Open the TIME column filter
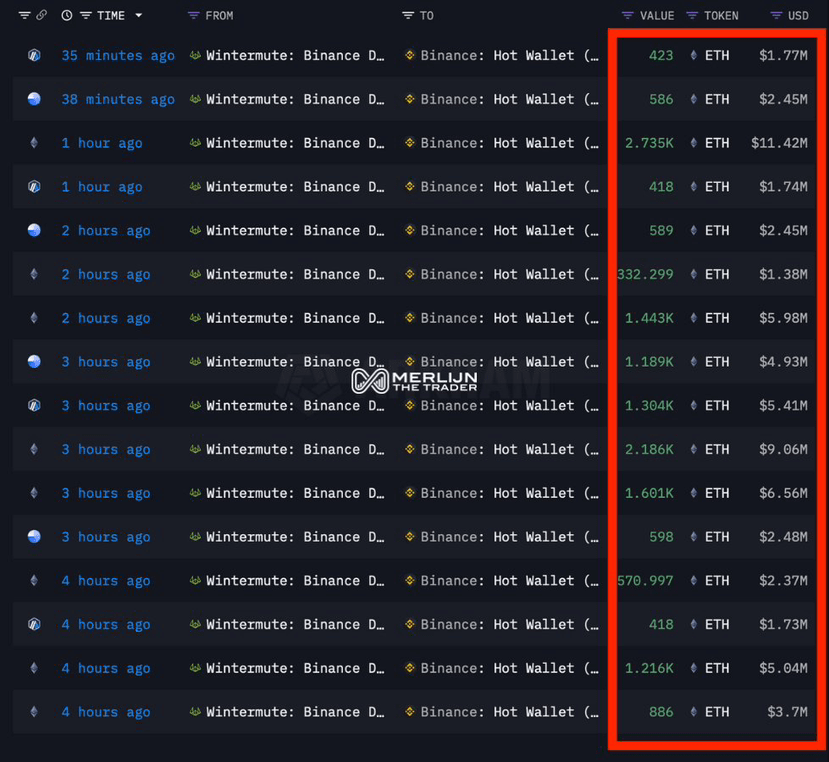This screenshot has width=829, height=762. click(x=86, y=16)
